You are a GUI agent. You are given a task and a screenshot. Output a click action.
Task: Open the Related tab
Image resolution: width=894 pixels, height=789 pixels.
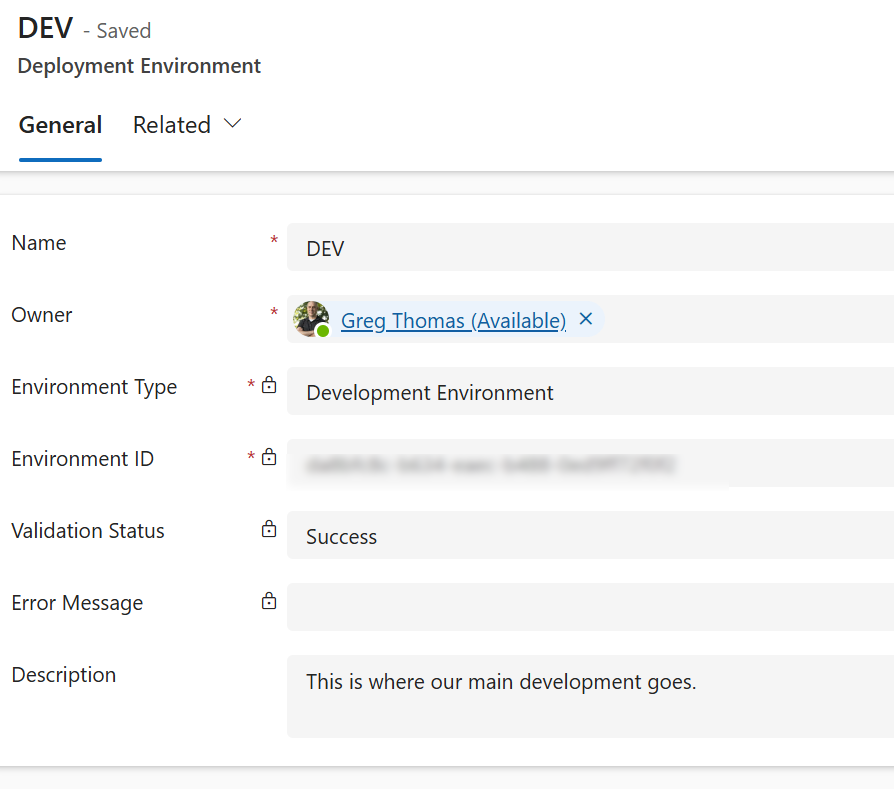point(172,126)
